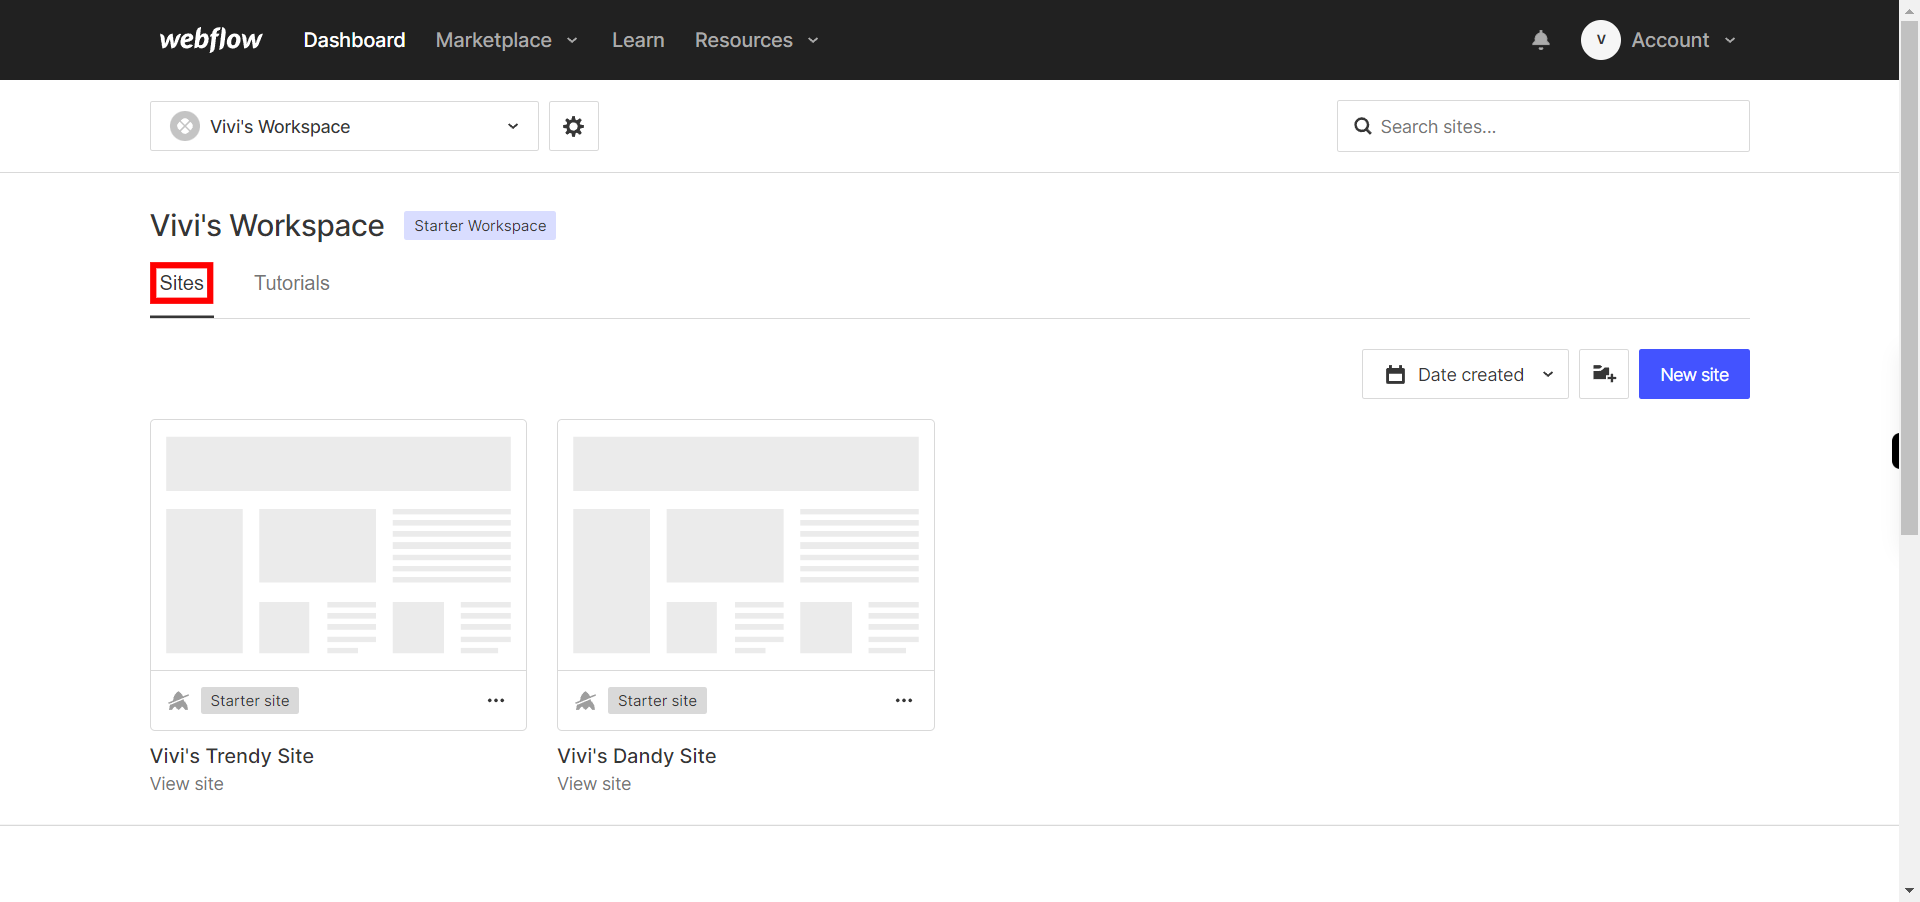Open Vivi's Dandy Site title
This screenshot has height=902, width=1920.
(x=637, y=756)
